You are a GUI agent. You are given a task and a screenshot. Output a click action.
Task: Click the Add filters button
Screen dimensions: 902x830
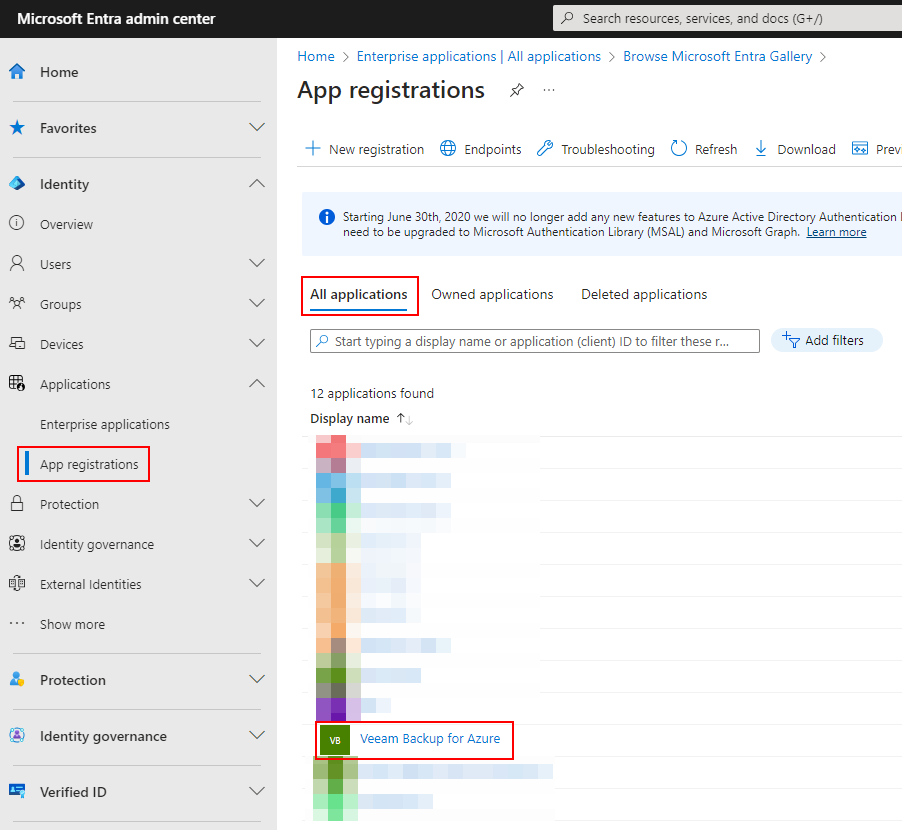tap(826, 341)
